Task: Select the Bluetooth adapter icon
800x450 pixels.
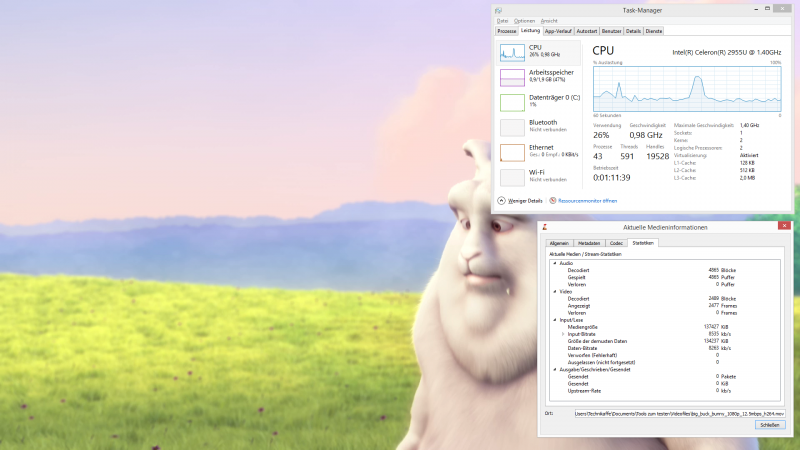Action: 512,128
